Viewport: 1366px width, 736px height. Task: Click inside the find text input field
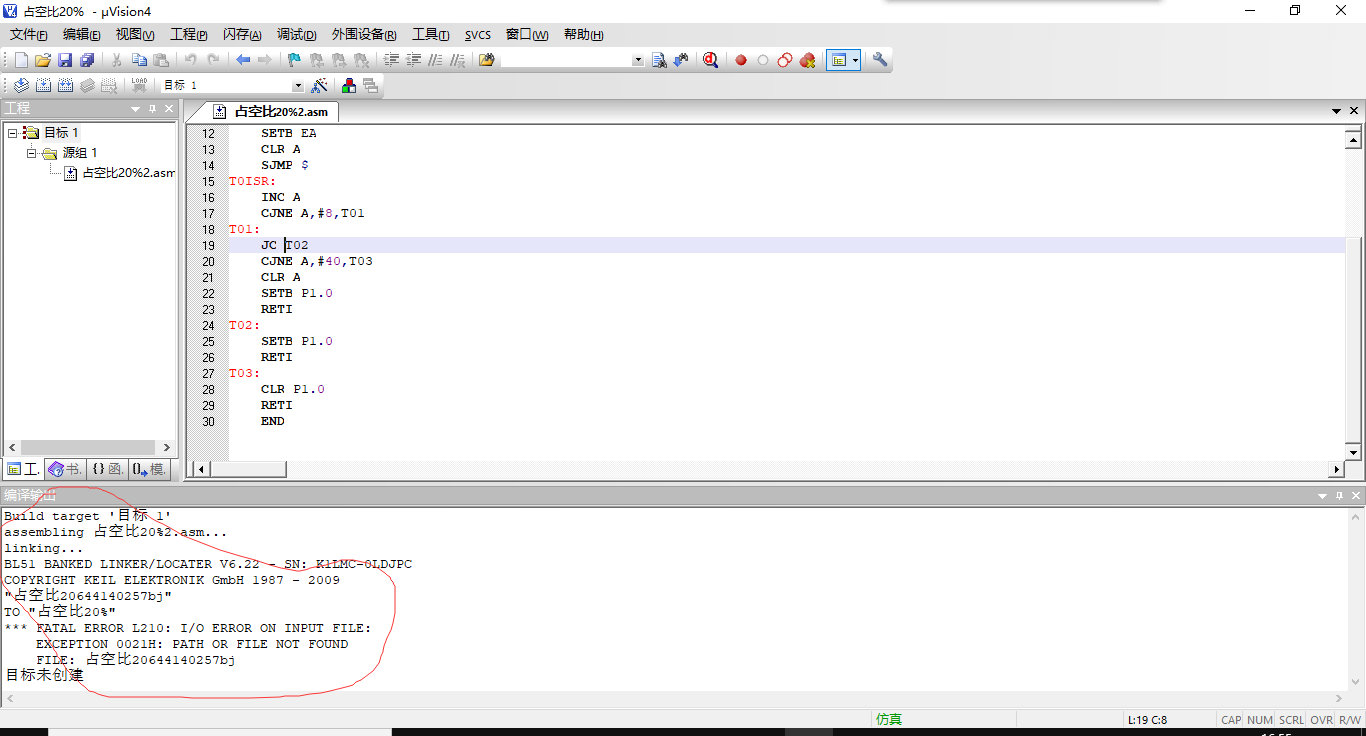click(567, 60)
